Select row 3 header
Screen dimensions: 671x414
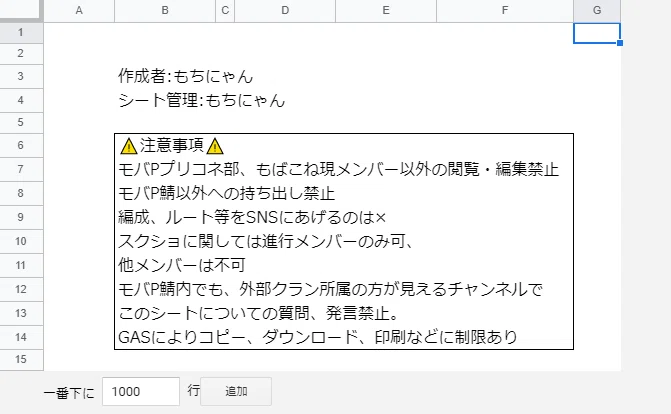[21, 77]
